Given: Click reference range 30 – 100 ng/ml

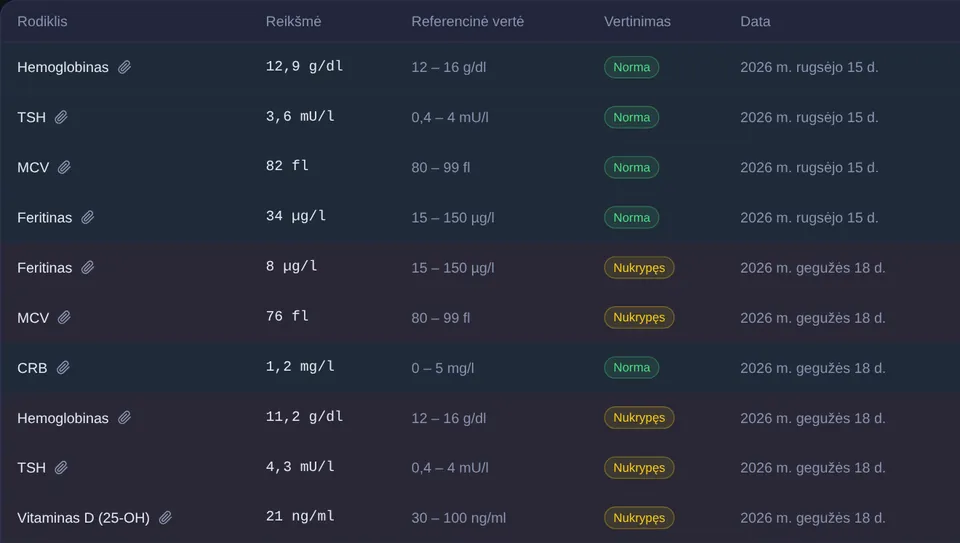Looking at the screenshot, I should tap(459, 519).
